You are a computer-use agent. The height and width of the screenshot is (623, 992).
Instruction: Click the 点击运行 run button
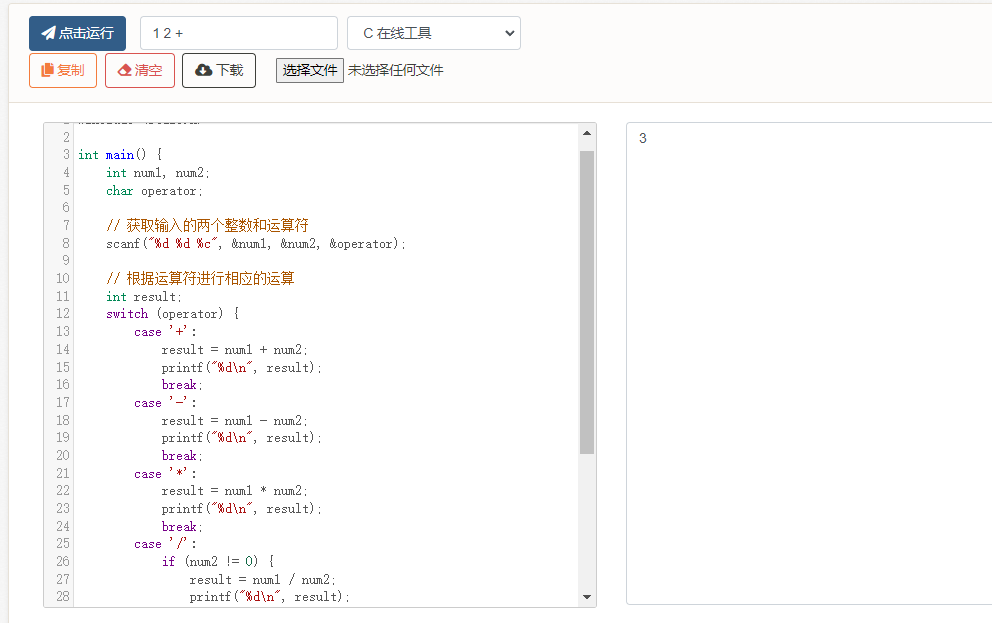[x=77, y=33]
